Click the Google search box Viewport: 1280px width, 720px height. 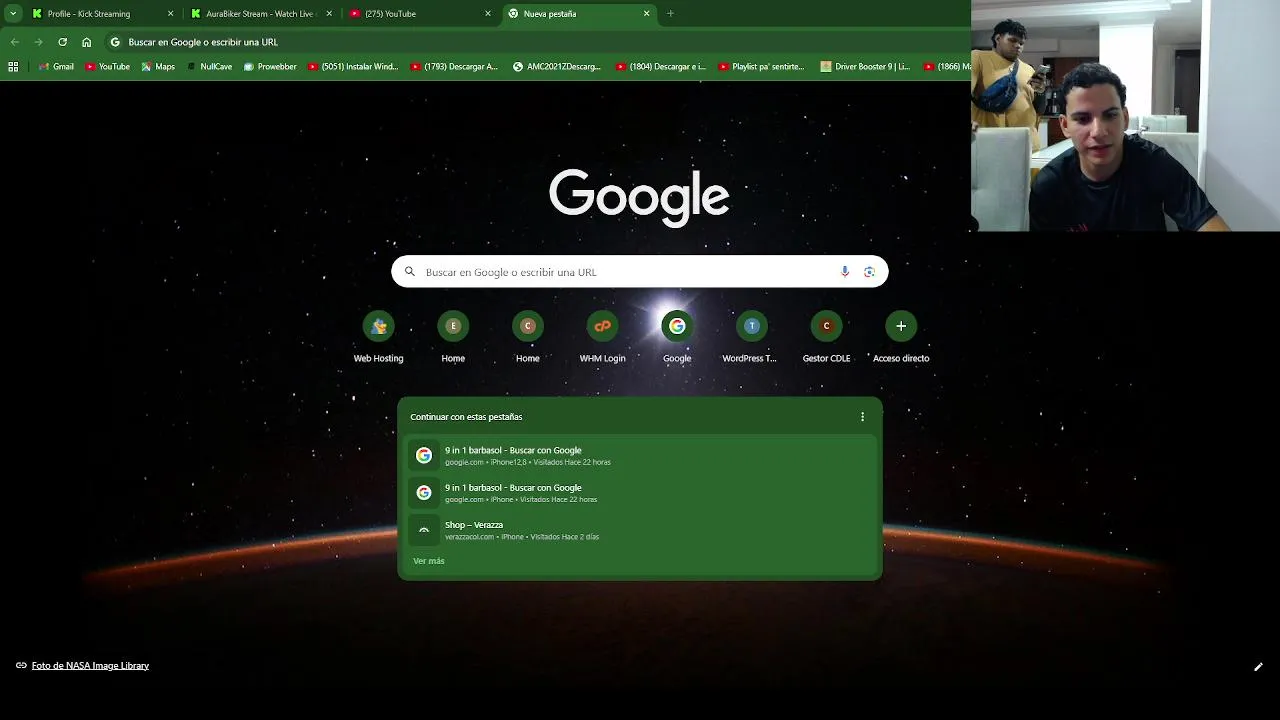[640, 272]
